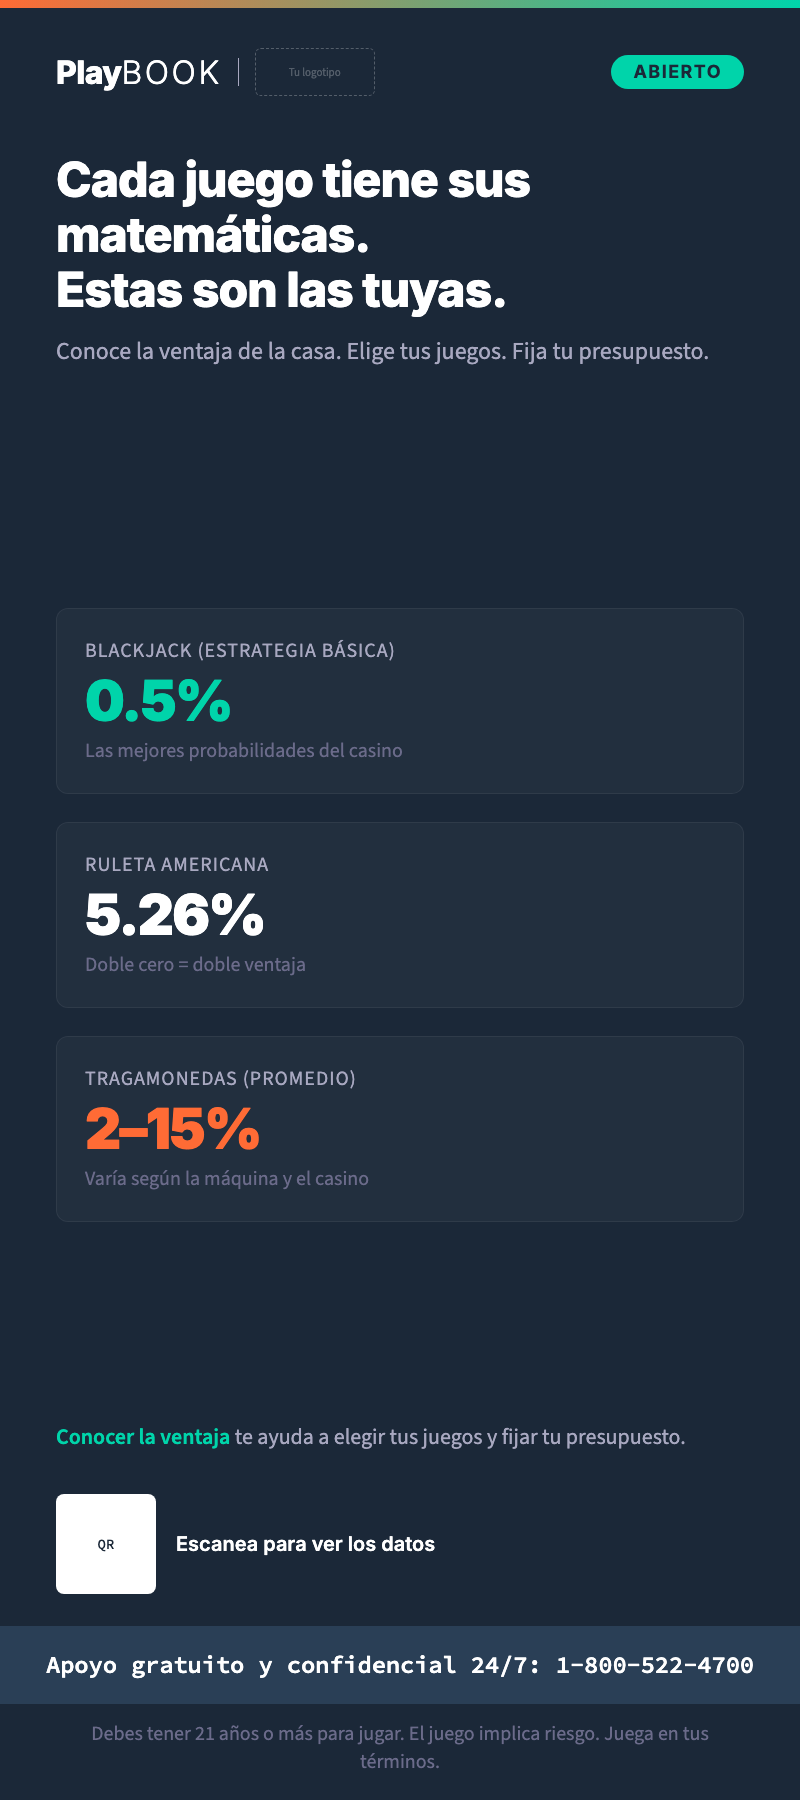Click the PlayBOOK logo
Viewport: 800px width, 1800px height.
click(x=138, y=73)
